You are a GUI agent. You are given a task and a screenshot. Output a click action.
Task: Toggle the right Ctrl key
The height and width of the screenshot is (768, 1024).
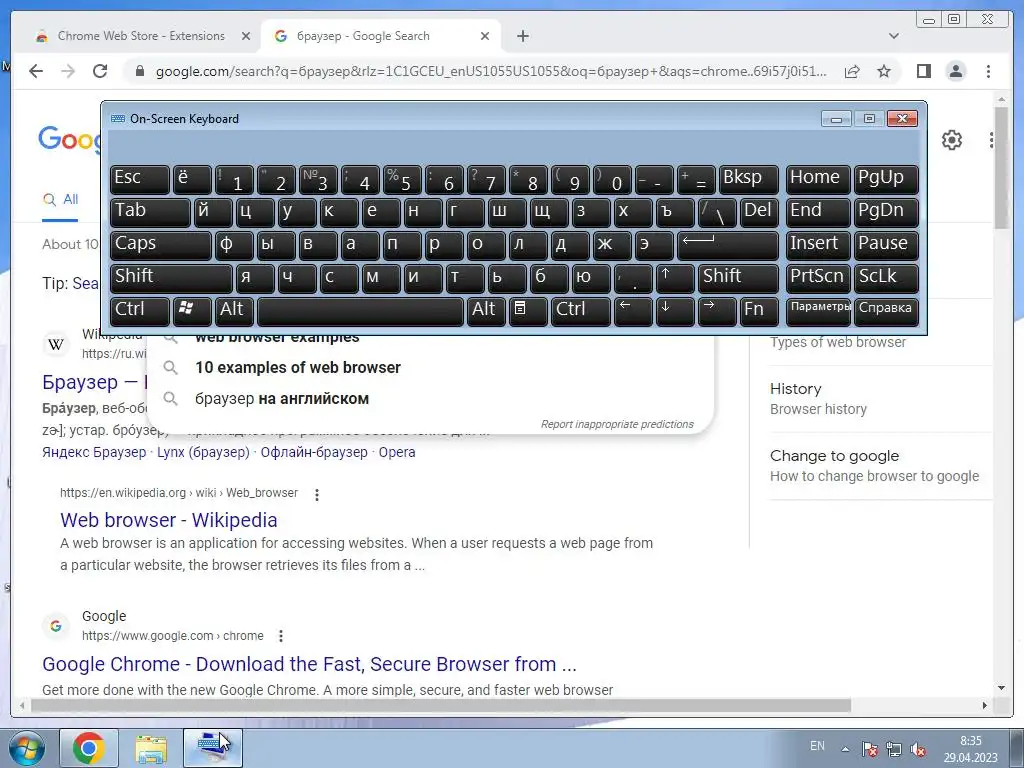tap(581, 310)
